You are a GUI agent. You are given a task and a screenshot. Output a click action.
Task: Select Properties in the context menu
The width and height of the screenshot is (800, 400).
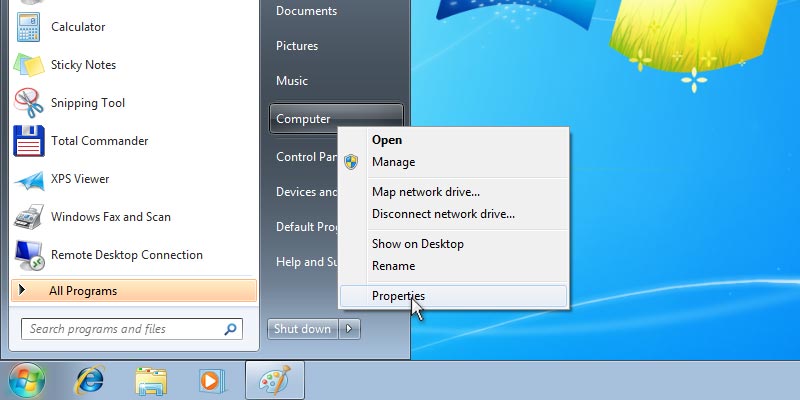[x=398, y=296]
